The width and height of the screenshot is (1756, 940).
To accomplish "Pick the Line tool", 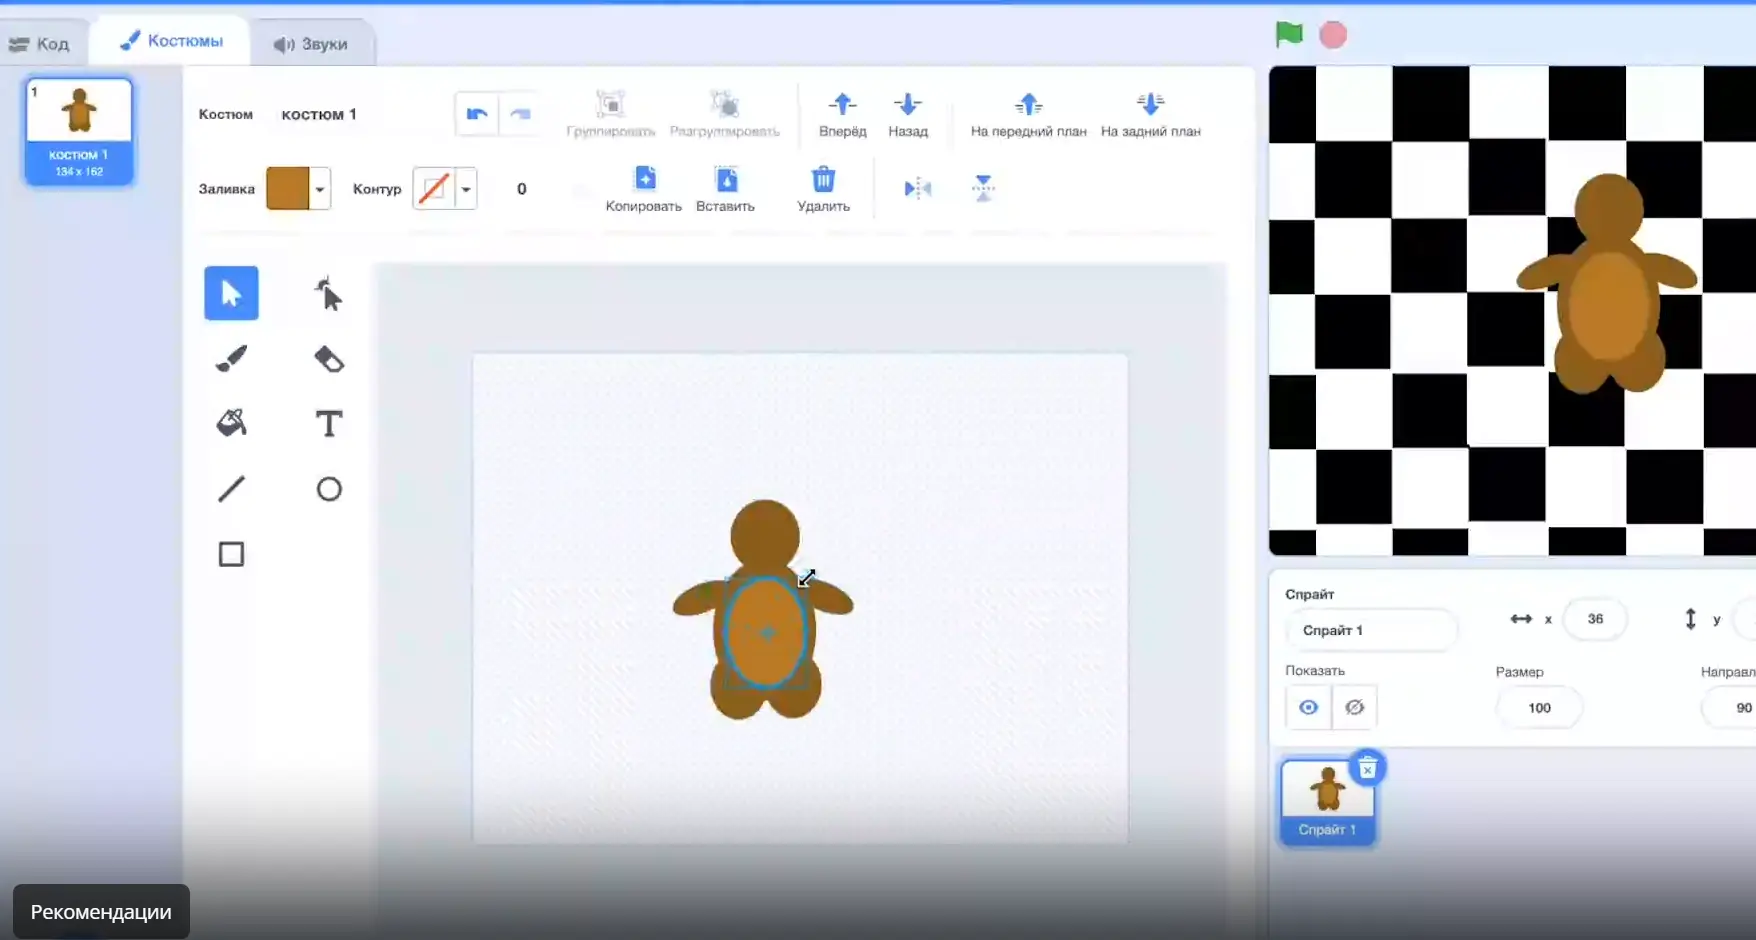I will [231, 489].
